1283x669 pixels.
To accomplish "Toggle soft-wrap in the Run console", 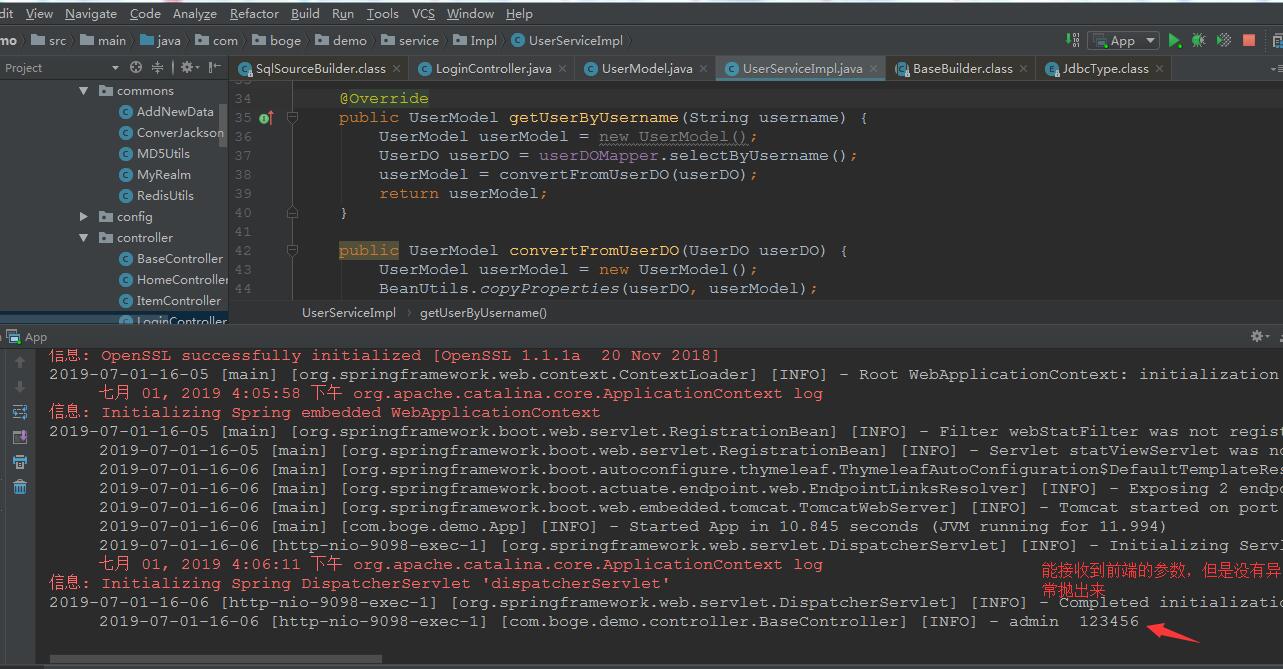I will click(20, 412).
